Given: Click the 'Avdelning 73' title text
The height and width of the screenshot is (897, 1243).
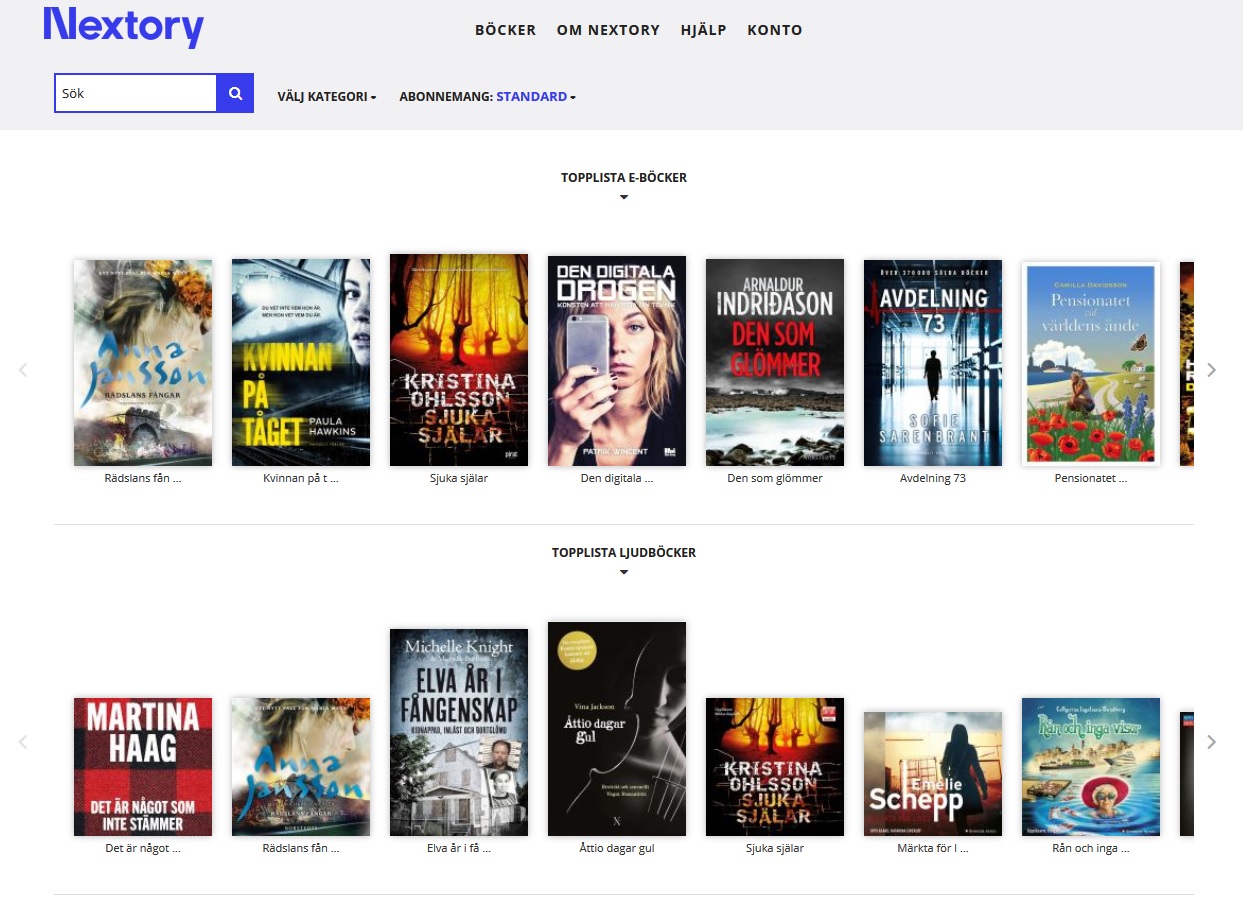Looking at the screenshot, I should [x=933, y=478].
